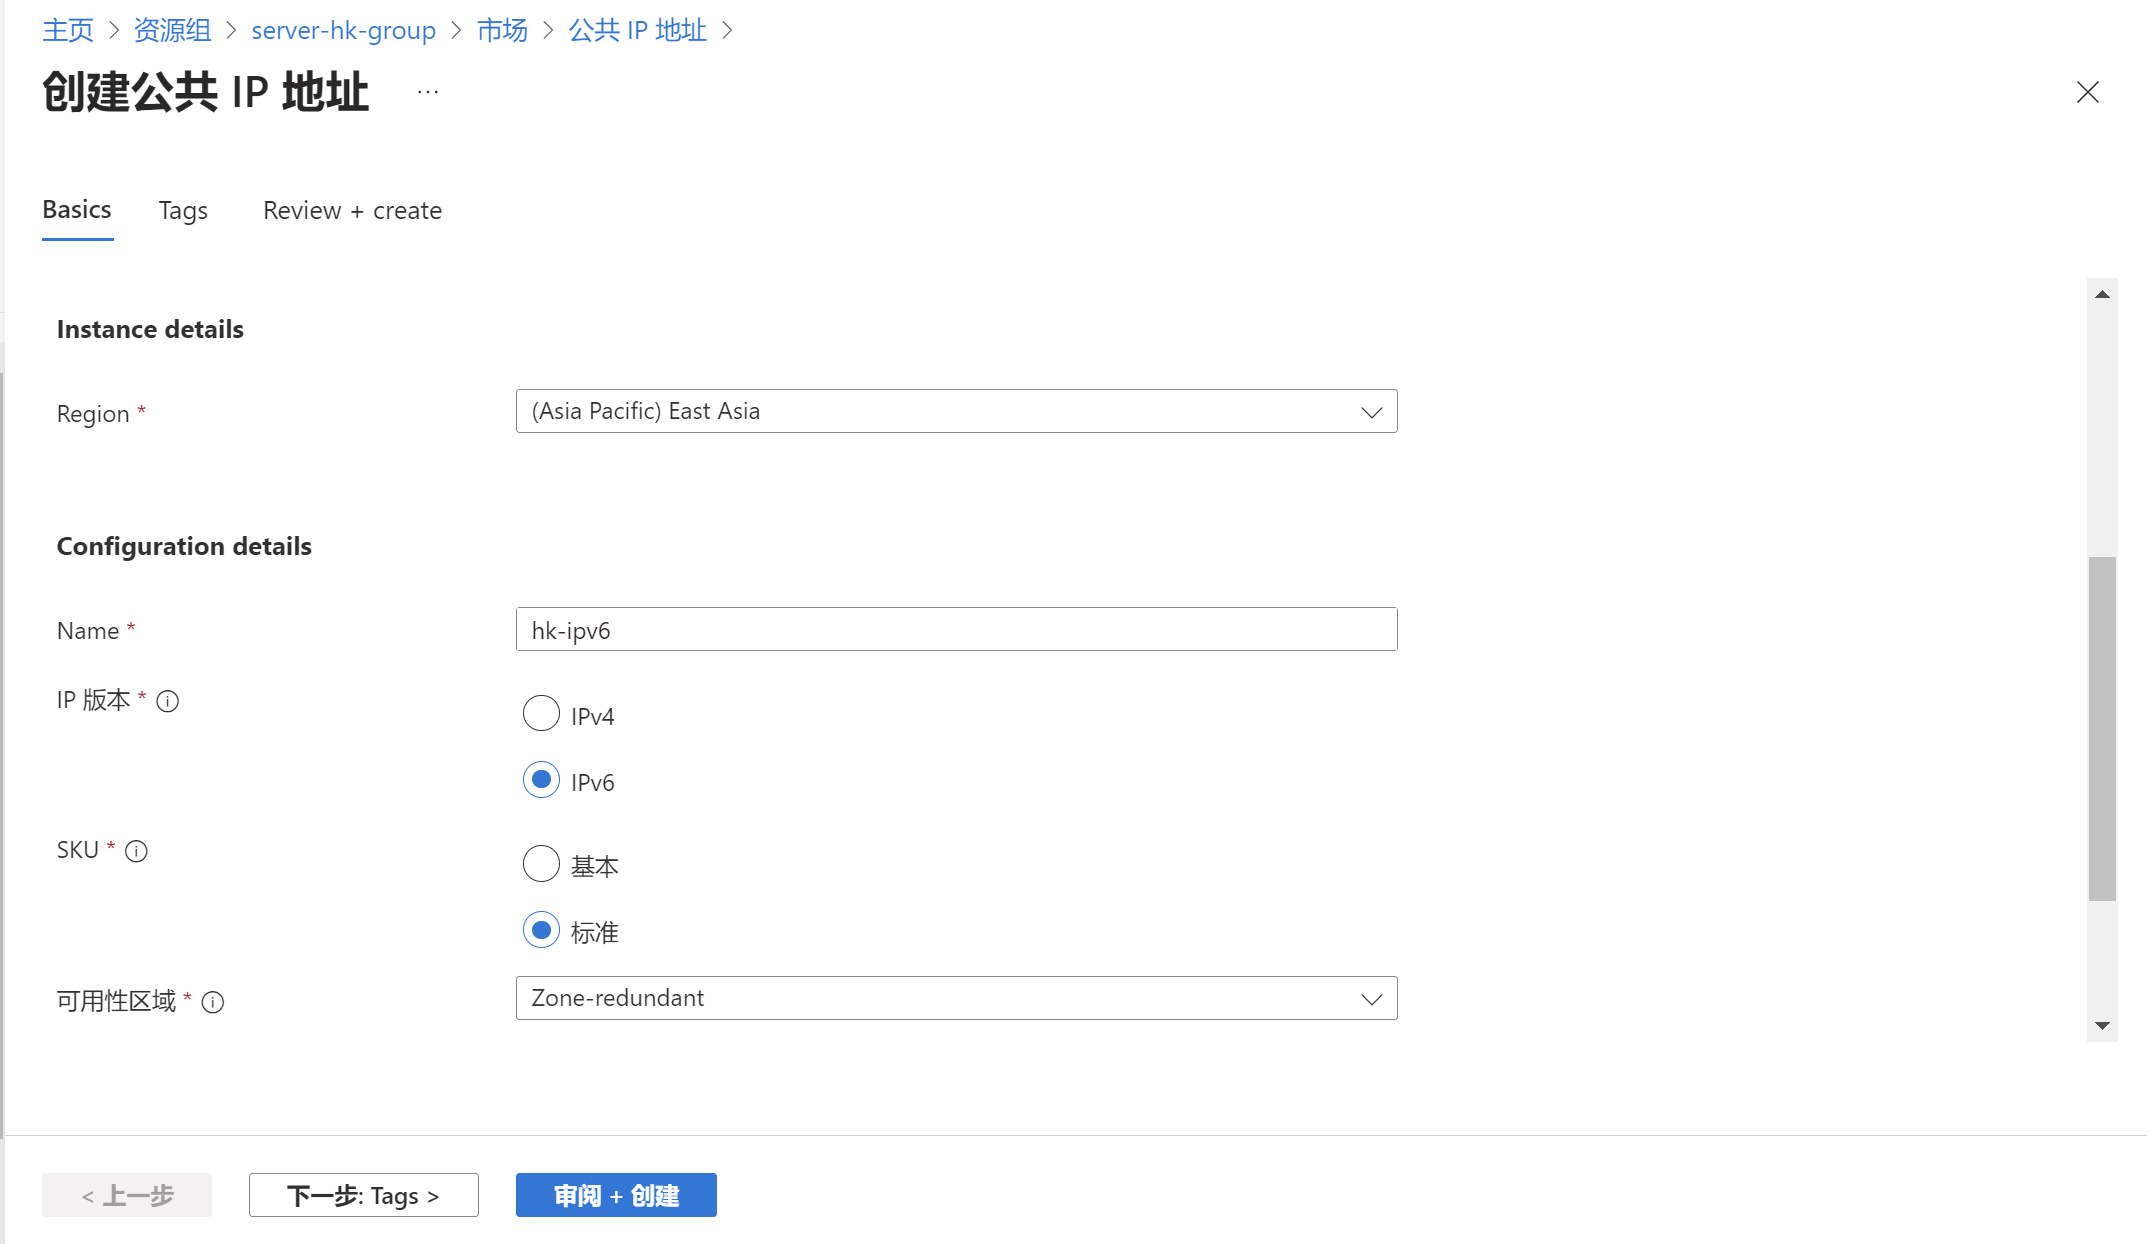Select the IPv6 radio button
Viewport: 2147px width, 1244px height.
click(x=541, y=780)
